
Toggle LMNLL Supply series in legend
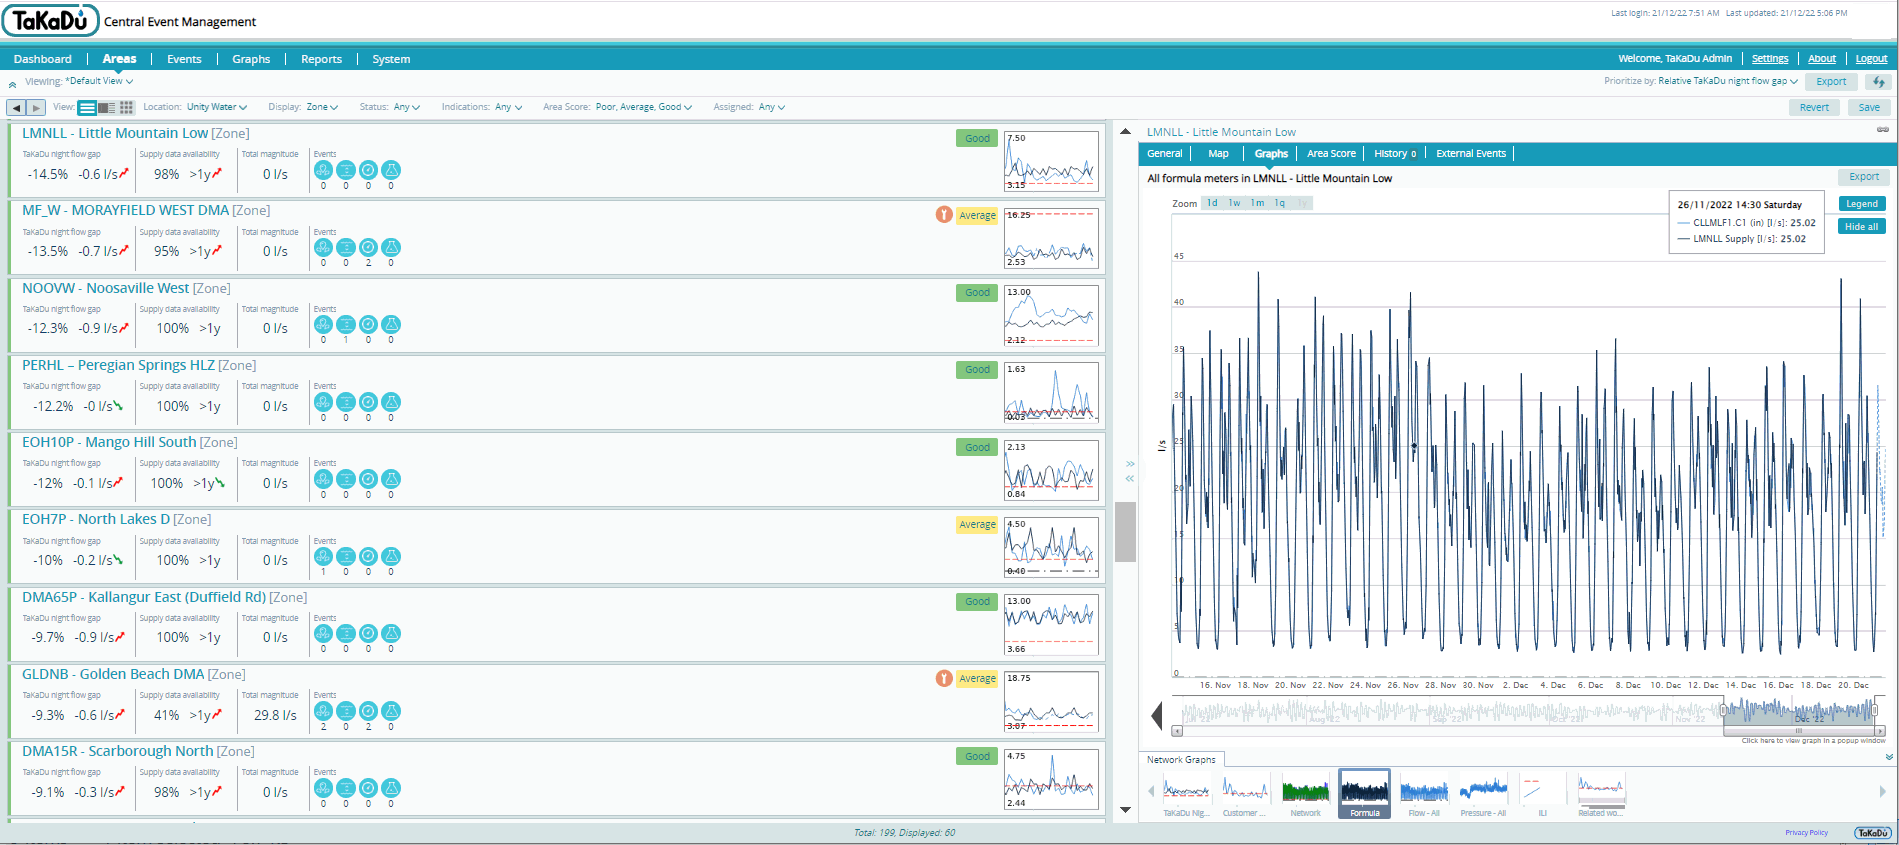click(x=1741, y=239)
